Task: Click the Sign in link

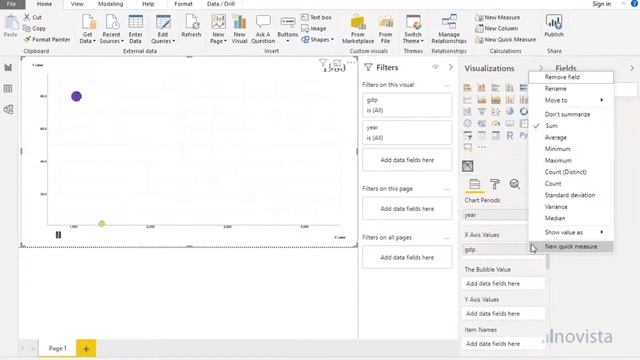Action: click(602, 4)
